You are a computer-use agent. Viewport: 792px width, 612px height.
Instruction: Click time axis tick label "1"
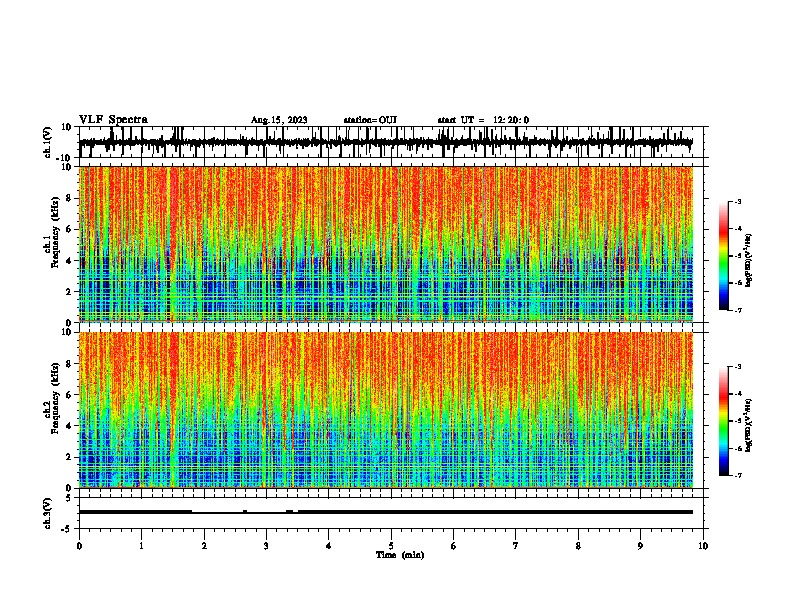(142, 546)
